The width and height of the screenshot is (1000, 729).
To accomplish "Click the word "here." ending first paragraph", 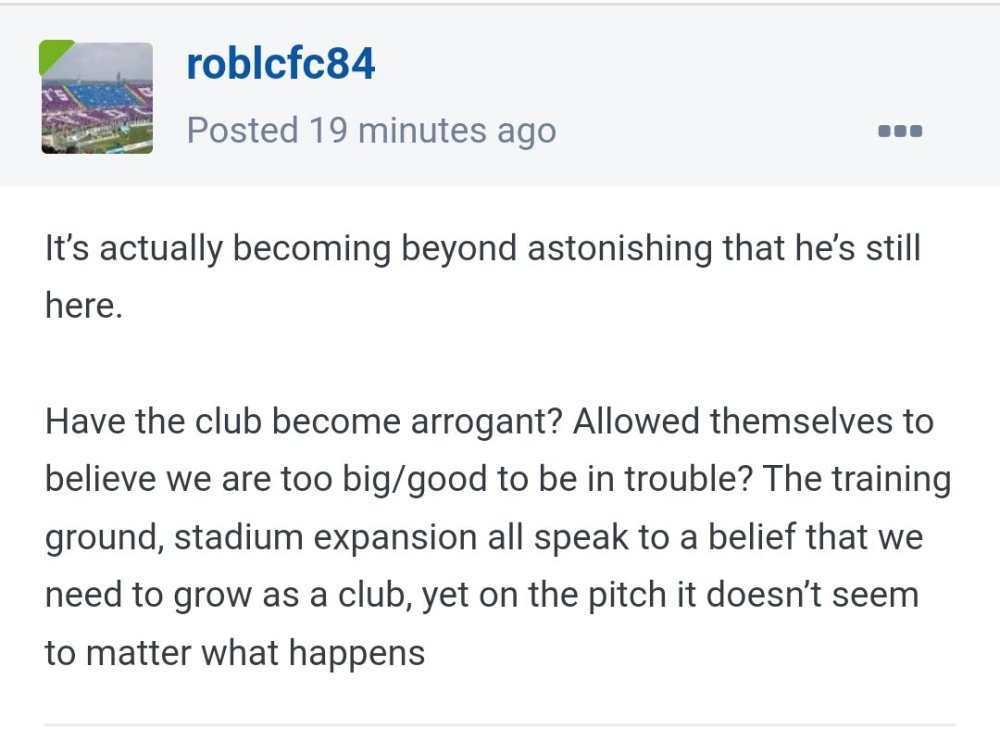I will click(83, 305).
